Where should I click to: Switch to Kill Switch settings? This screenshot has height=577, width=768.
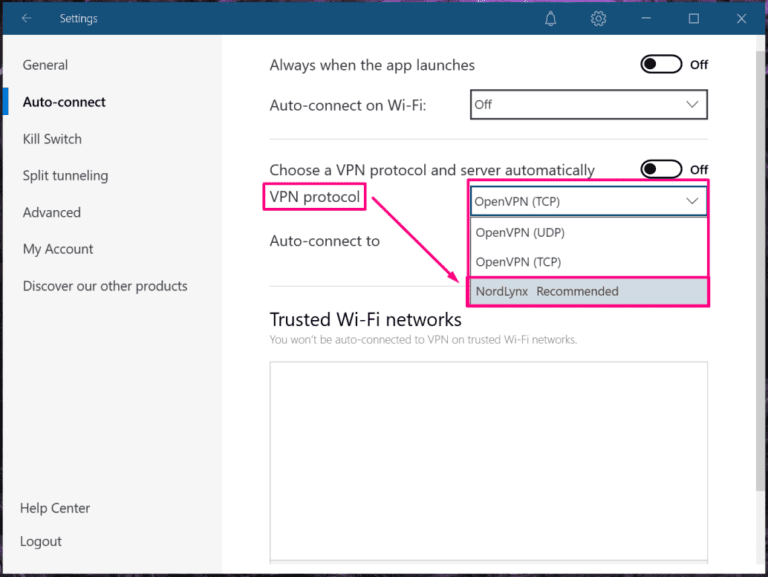point(52,139)
